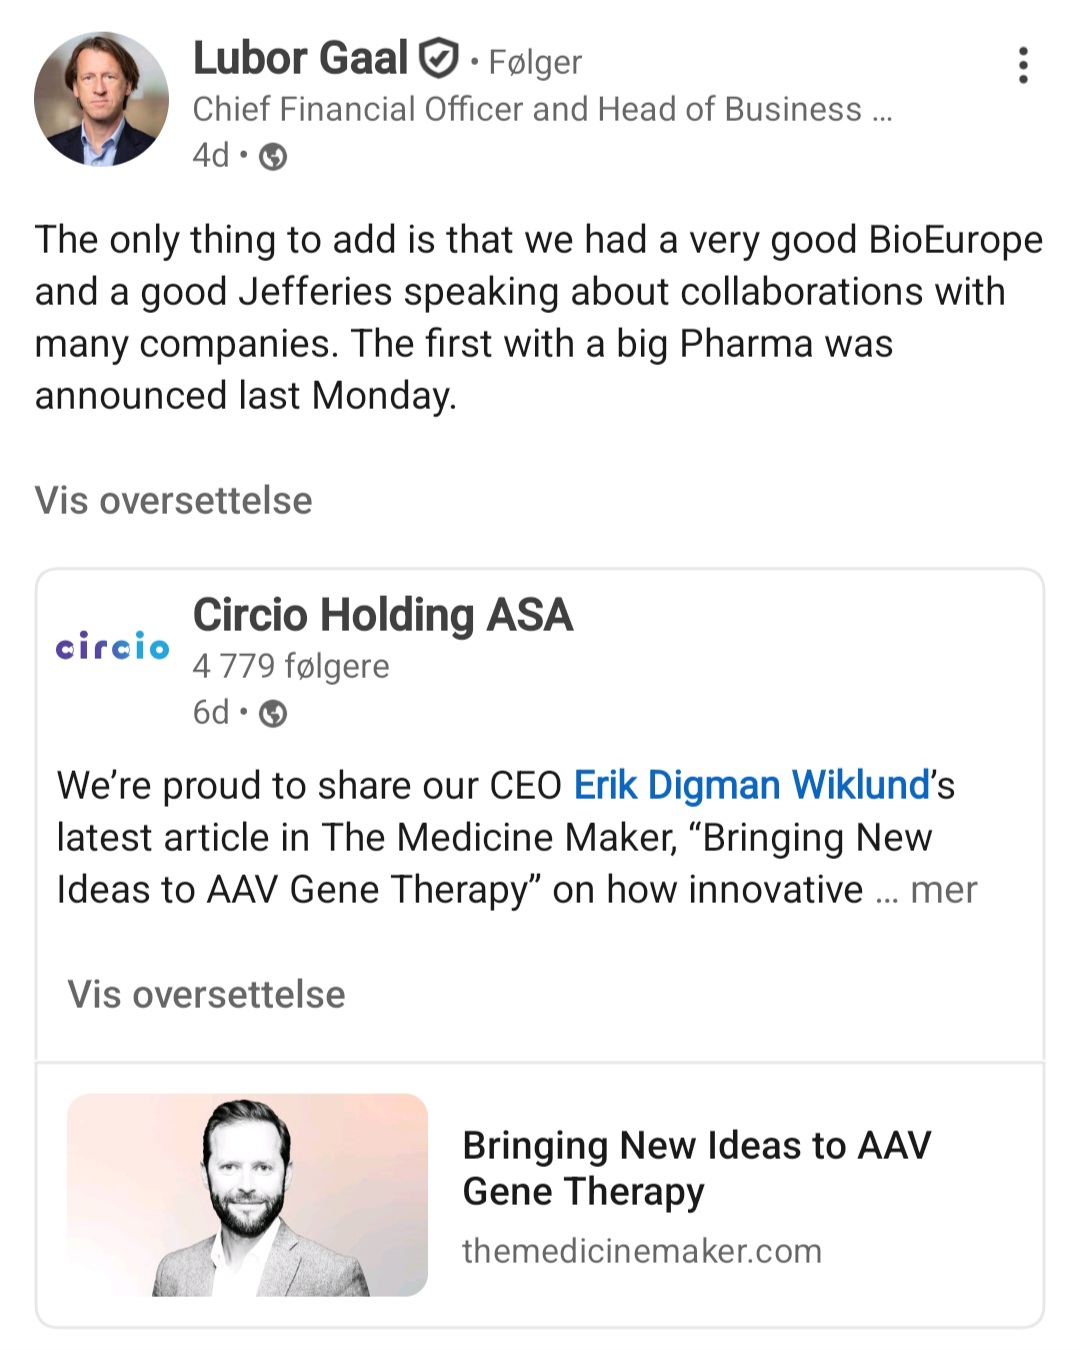Viewport: 1080px width, 1350px height.
Task: Open the three-dot post options menu
Action: pos(1022,65)
